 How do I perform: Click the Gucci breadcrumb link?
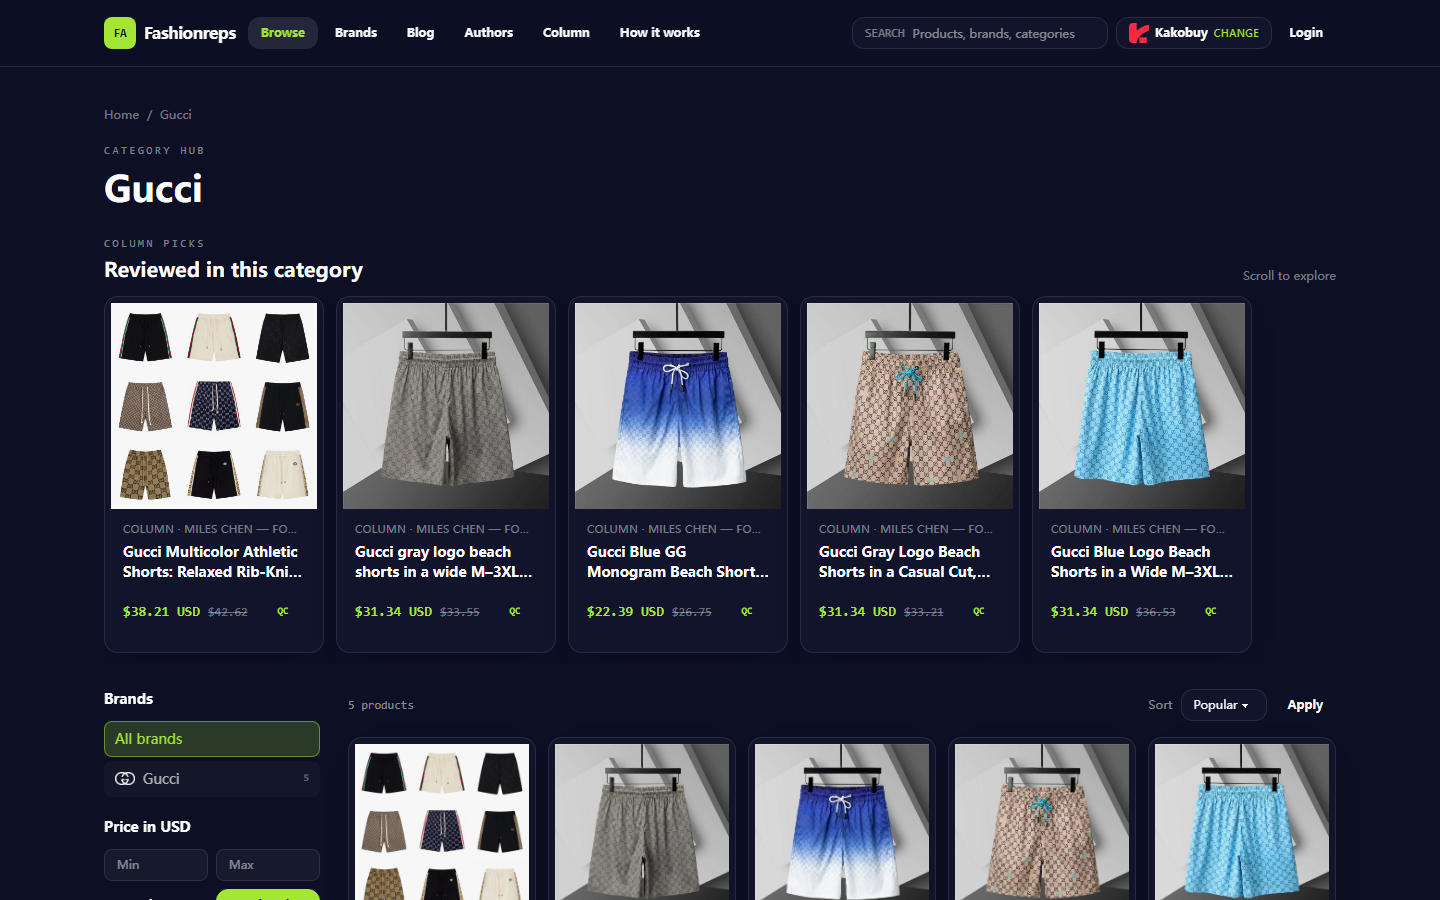(176, 115)
